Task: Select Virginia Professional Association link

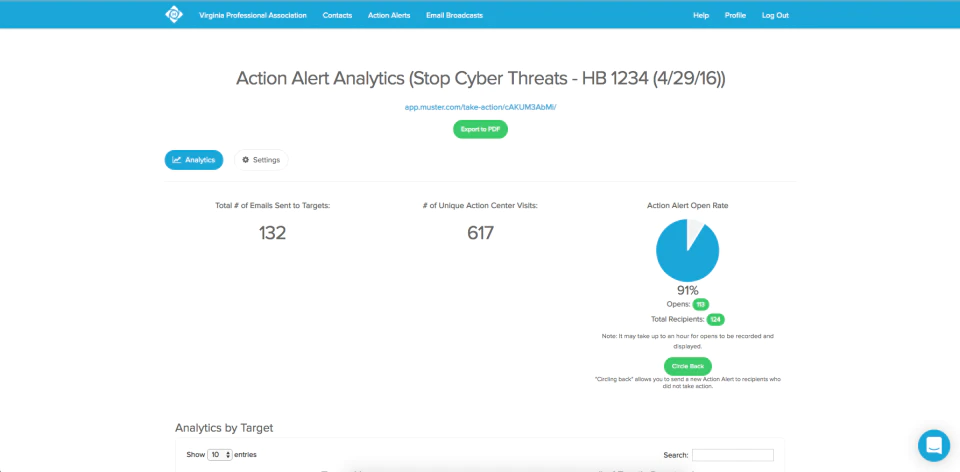Action: 253,15
